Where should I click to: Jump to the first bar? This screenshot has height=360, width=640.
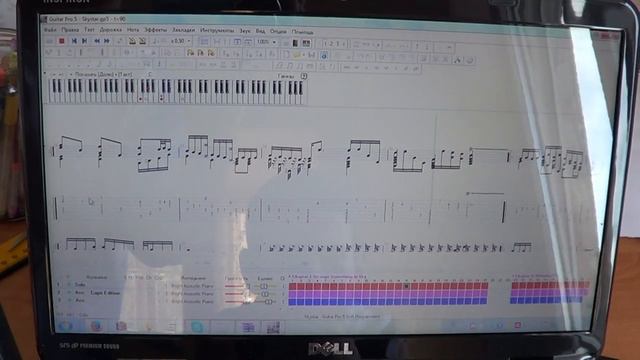pos(74,41)
